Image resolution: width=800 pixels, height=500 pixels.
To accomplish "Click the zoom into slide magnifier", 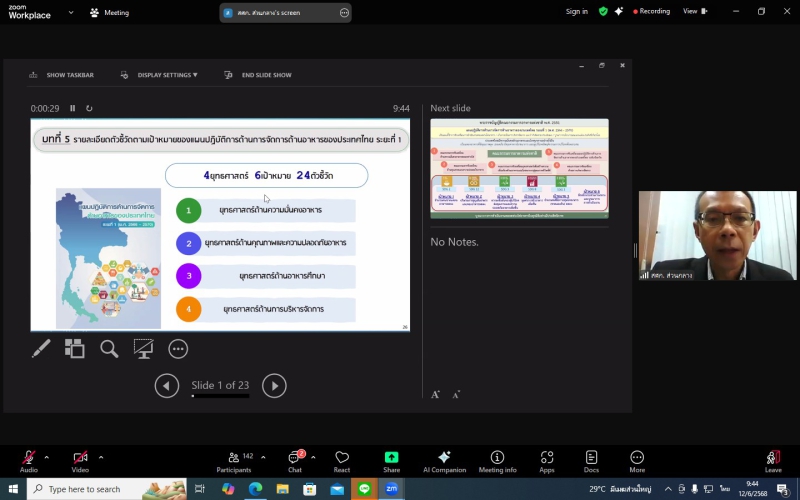I will pos(109,349).
